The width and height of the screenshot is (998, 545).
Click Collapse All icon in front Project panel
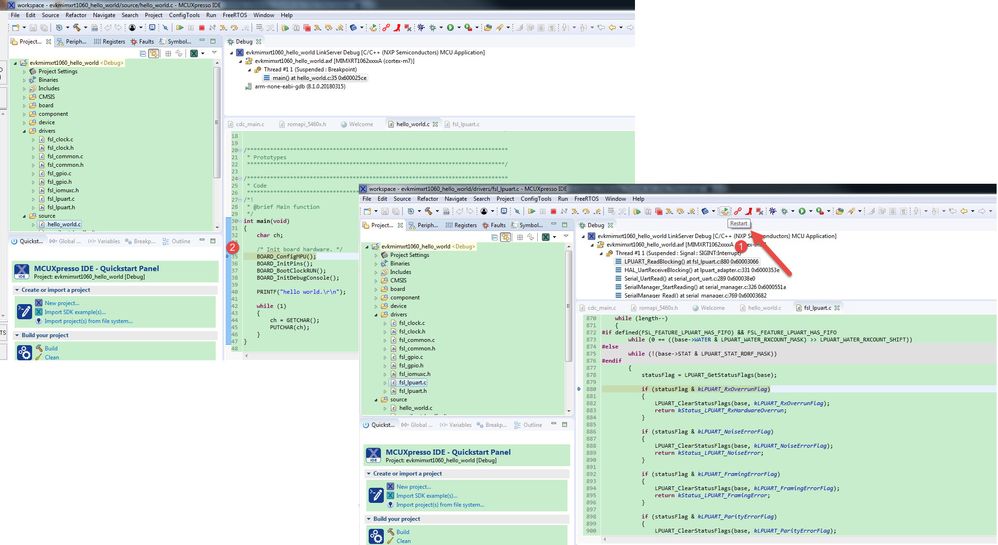tap(495, 237)
